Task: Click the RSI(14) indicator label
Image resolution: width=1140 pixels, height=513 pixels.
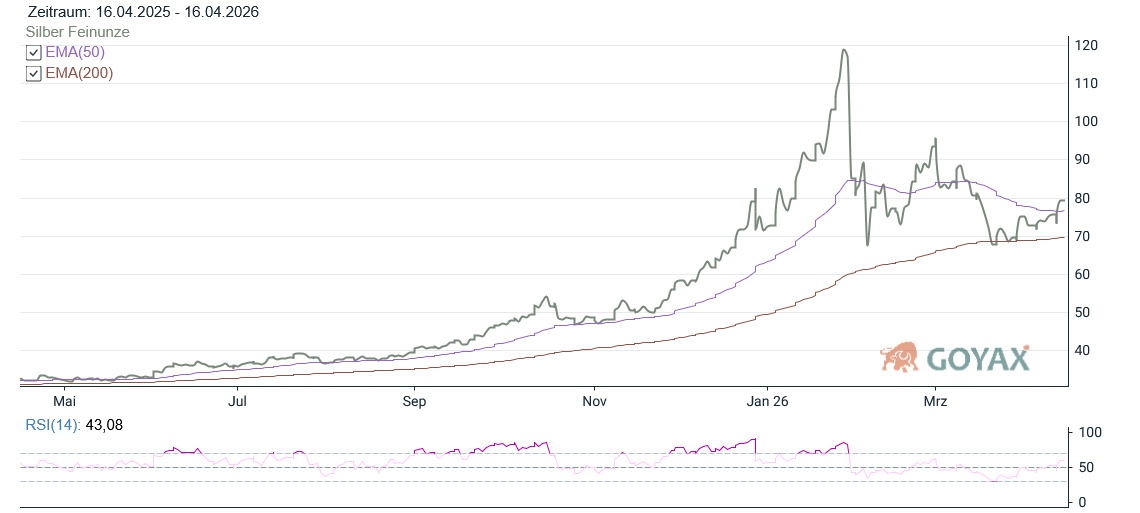Action: (53, 425)
